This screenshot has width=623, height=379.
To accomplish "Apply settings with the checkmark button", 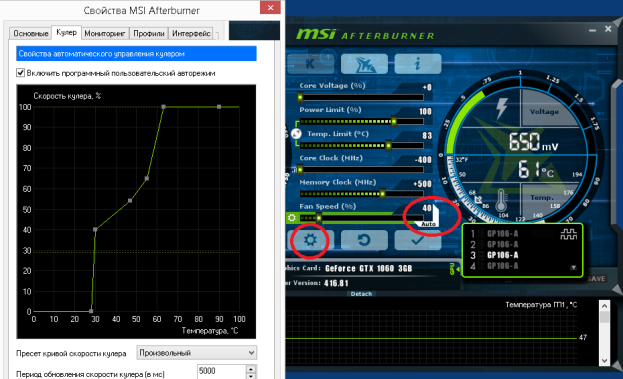I will 418,240.
